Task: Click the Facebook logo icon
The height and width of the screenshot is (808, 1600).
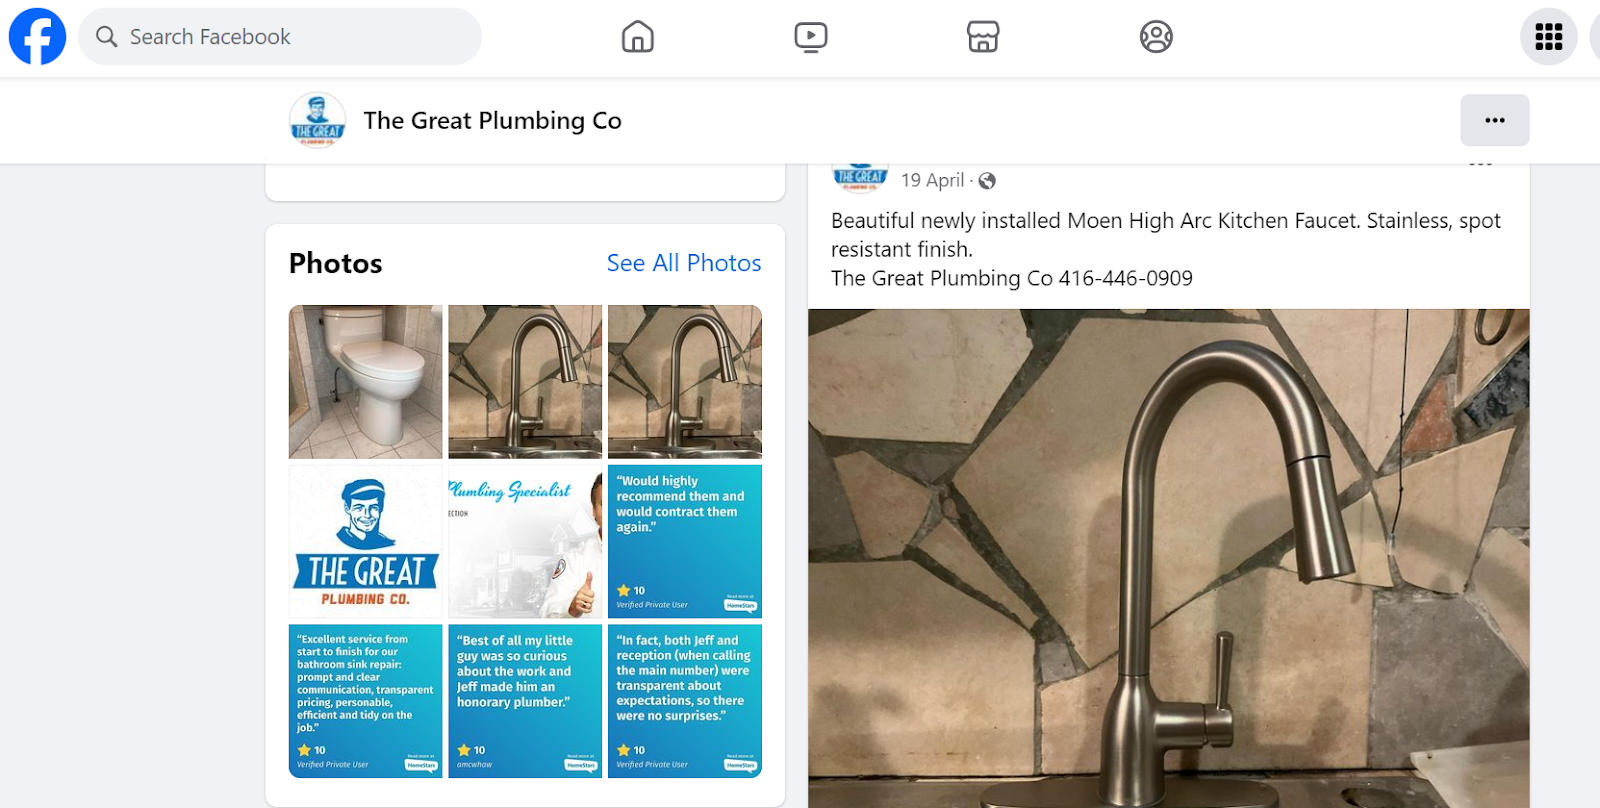Action: tap(37, 37)
